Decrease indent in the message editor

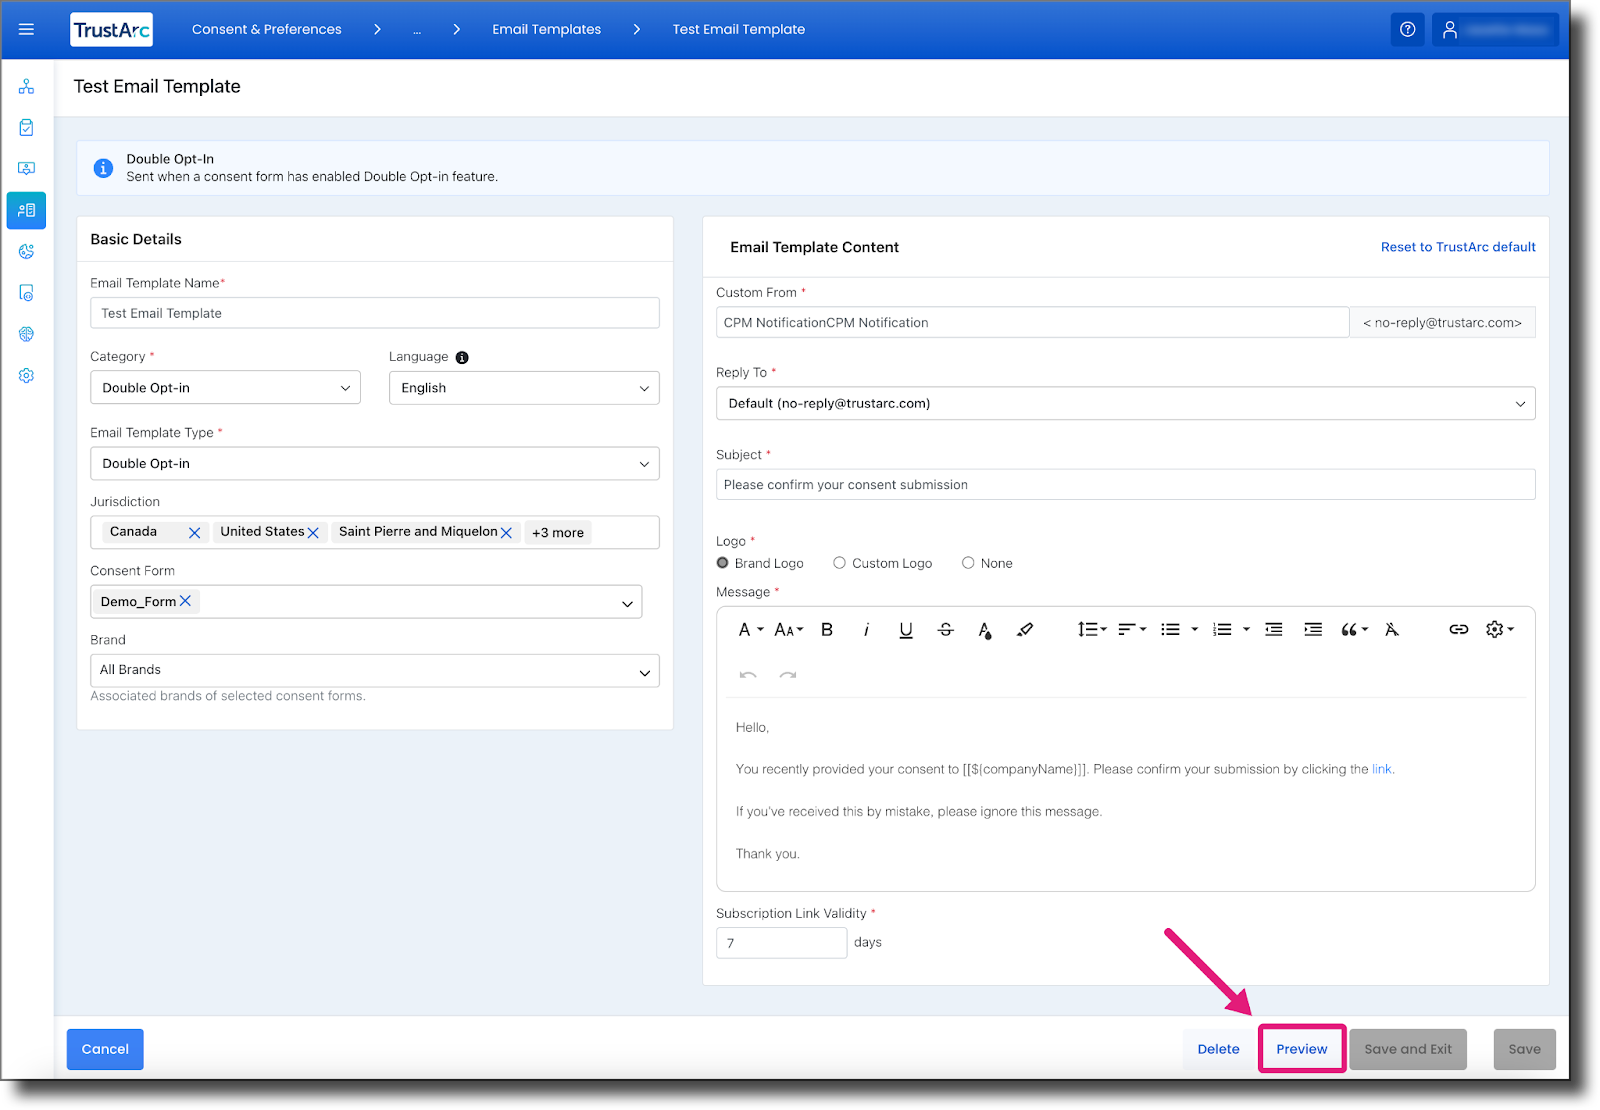coord(1273,630)
